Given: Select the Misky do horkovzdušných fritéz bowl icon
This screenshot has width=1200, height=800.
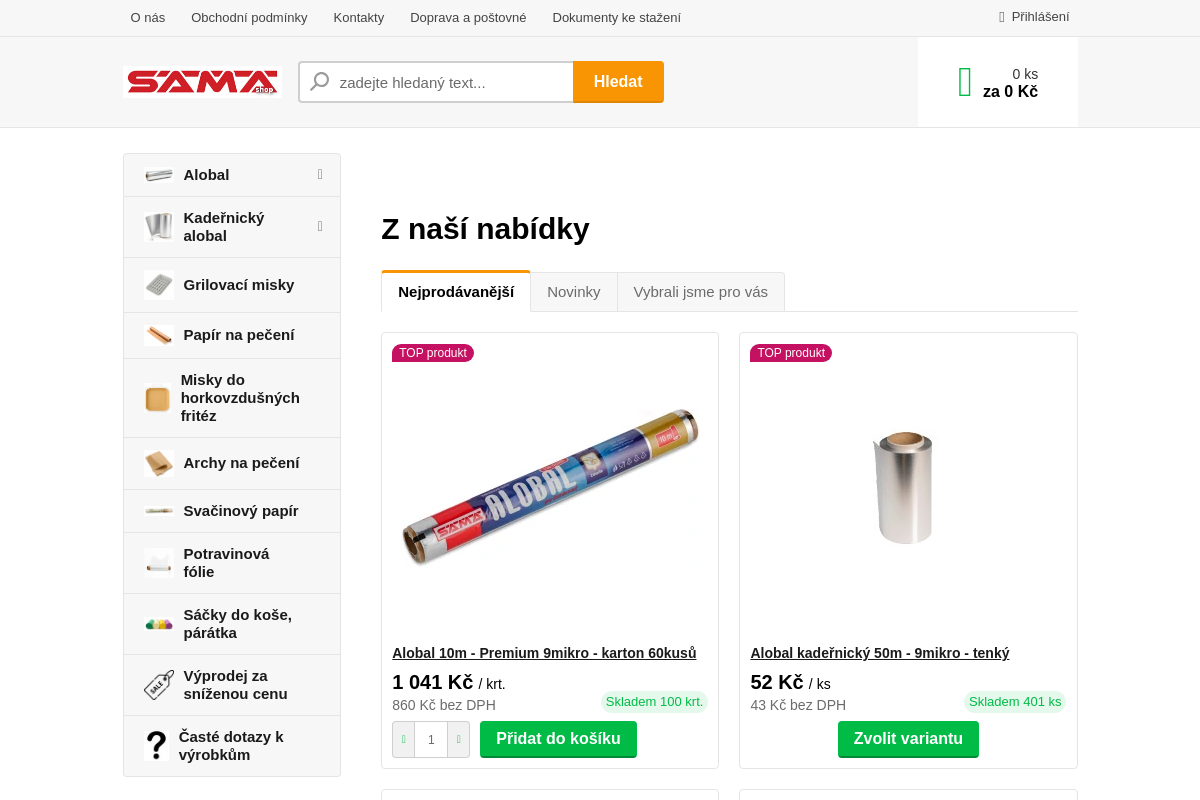Looking at the screenshot, I should click(x=157, y=398).
